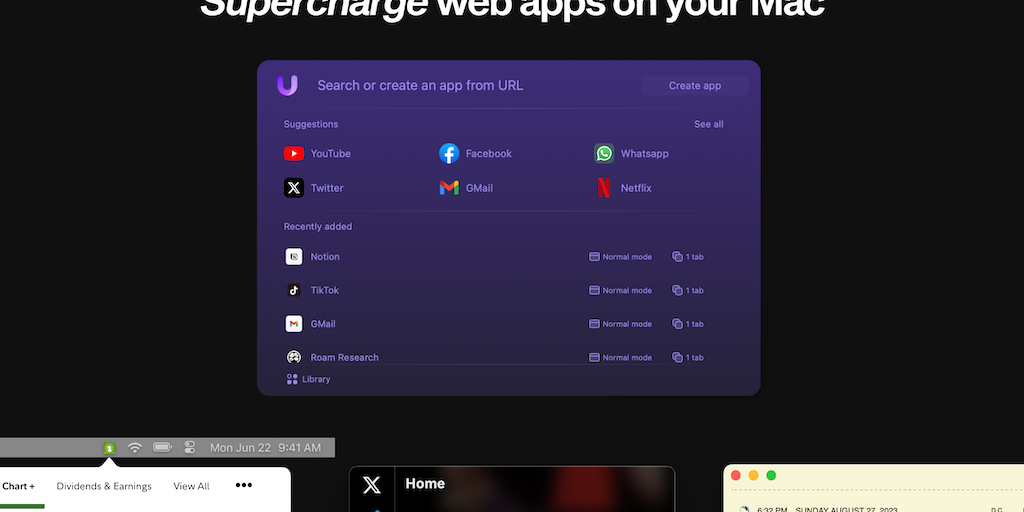Select the YouTube suggestion icon

(x=294, y=153)
